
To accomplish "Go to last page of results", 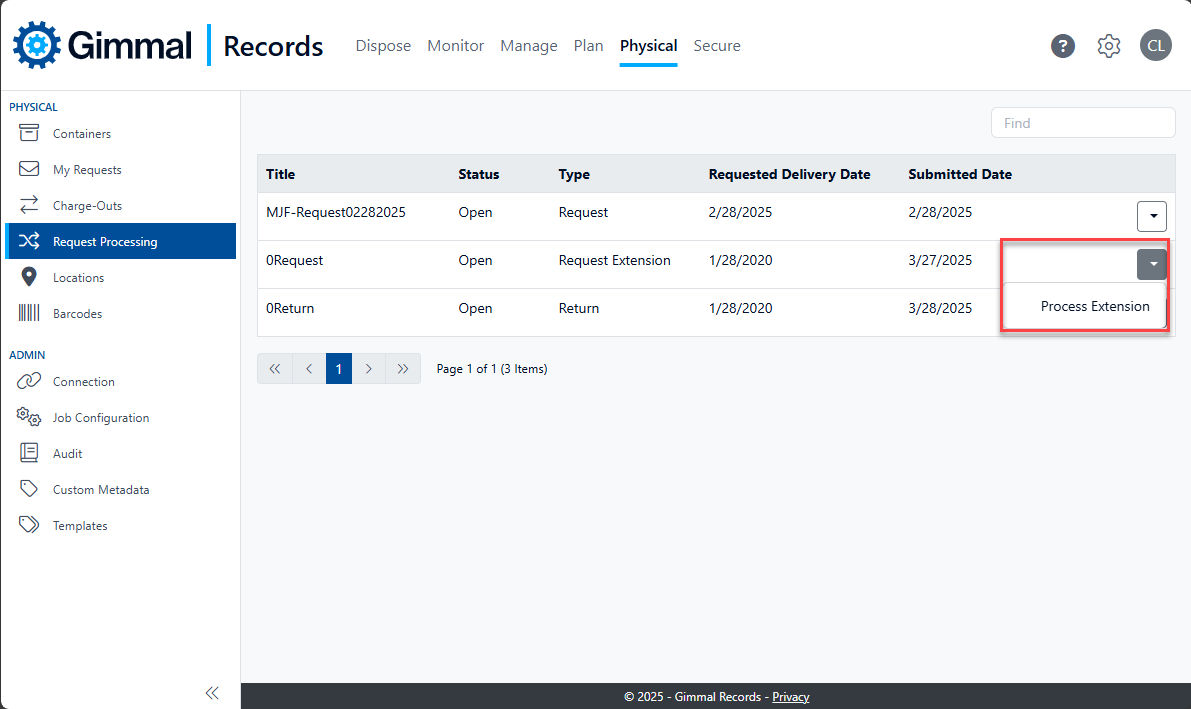I will coord(403,369).
